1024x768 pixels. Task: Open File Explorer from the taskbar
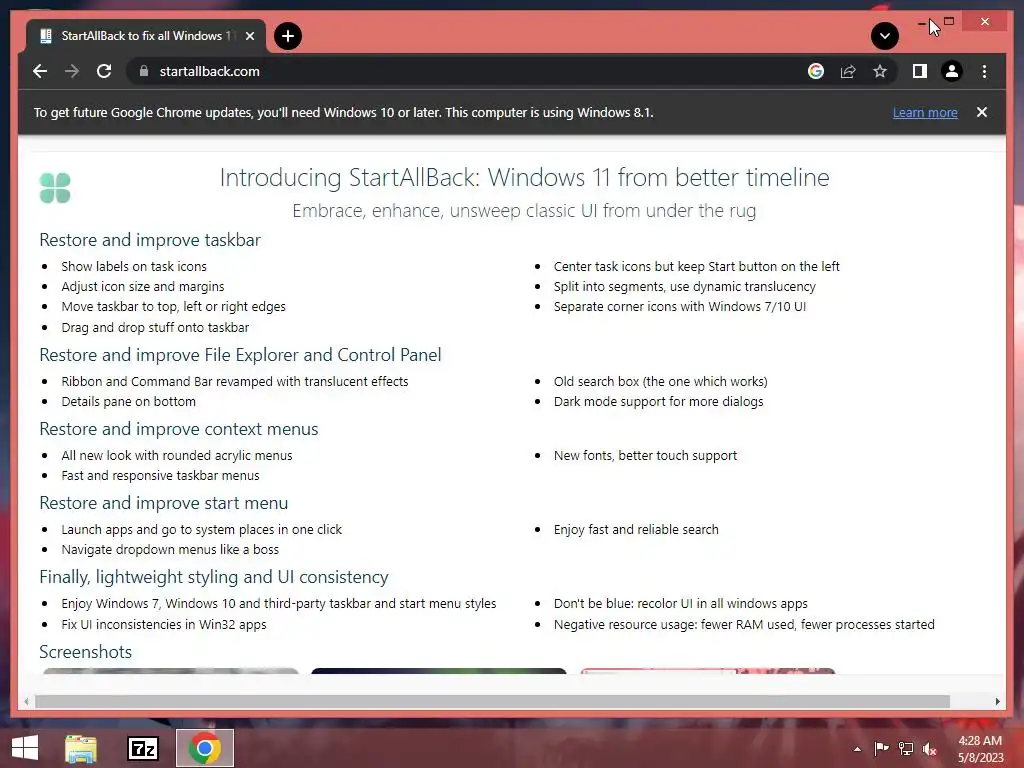[x=81, y=748]
